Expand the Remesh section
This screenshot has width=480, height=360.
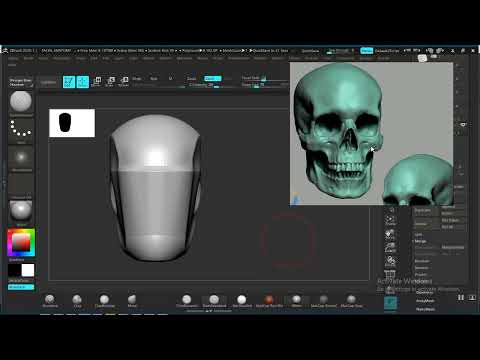tap(422, 268)
